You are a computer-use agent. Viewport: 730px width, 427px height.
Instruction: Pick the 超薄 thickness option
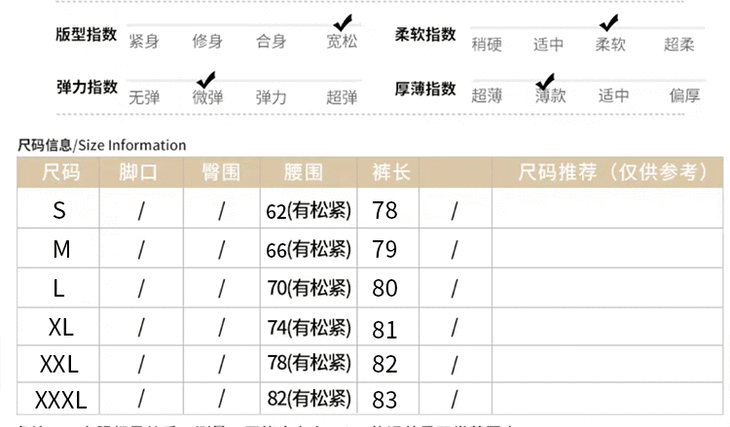(487, 96)
